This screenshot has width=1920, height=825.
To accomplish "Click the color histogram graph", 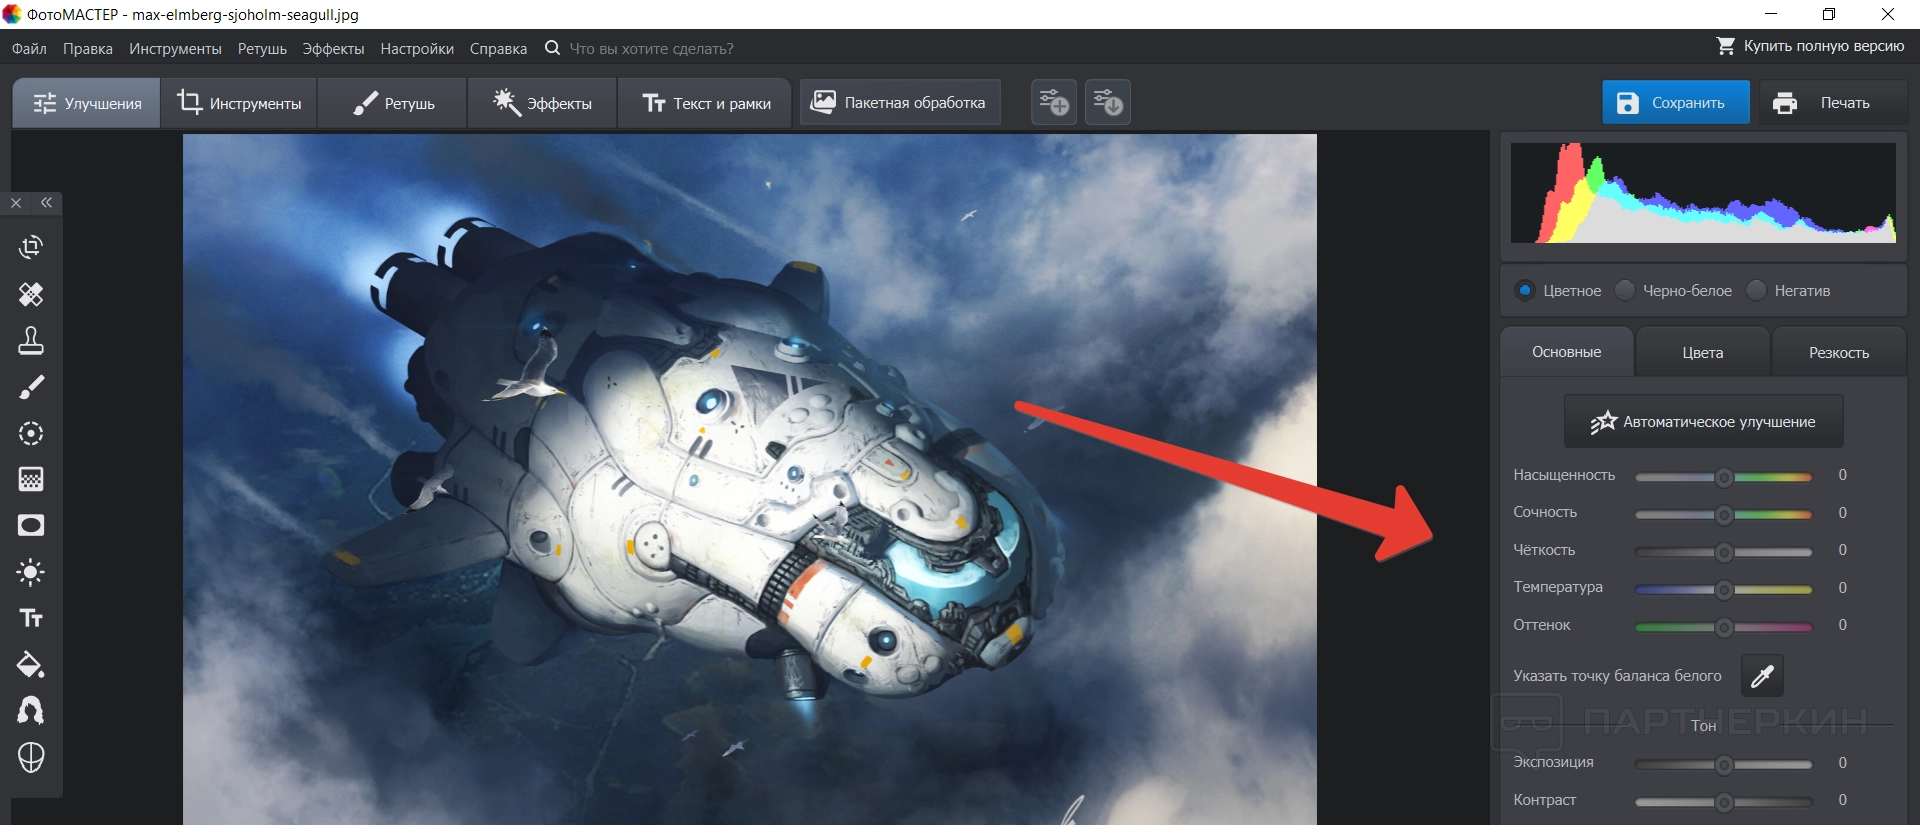I will 1703,193.
